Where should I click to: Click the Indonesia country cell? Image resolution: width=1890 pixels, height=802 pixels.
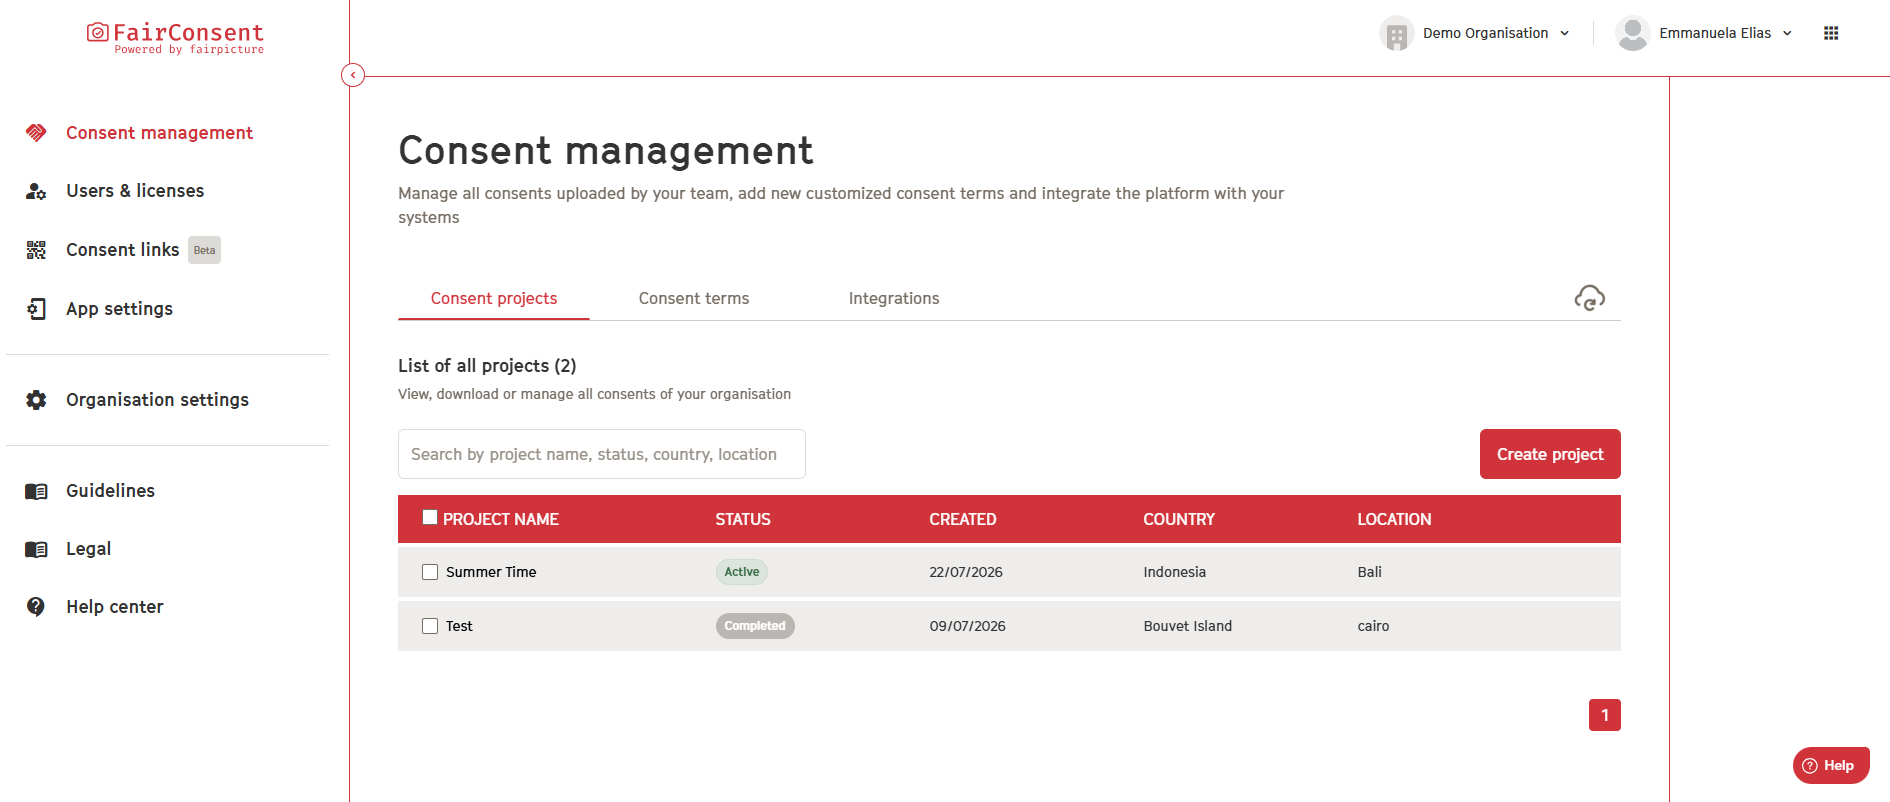tap(1175, 572)
